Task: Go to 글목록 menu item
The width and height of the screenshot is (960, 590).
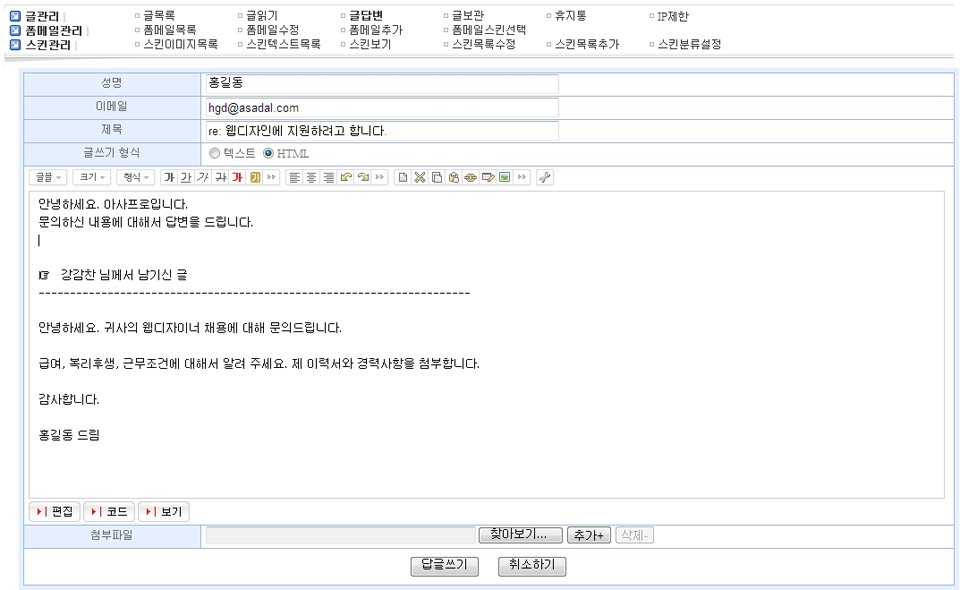Action: point(161,16)
